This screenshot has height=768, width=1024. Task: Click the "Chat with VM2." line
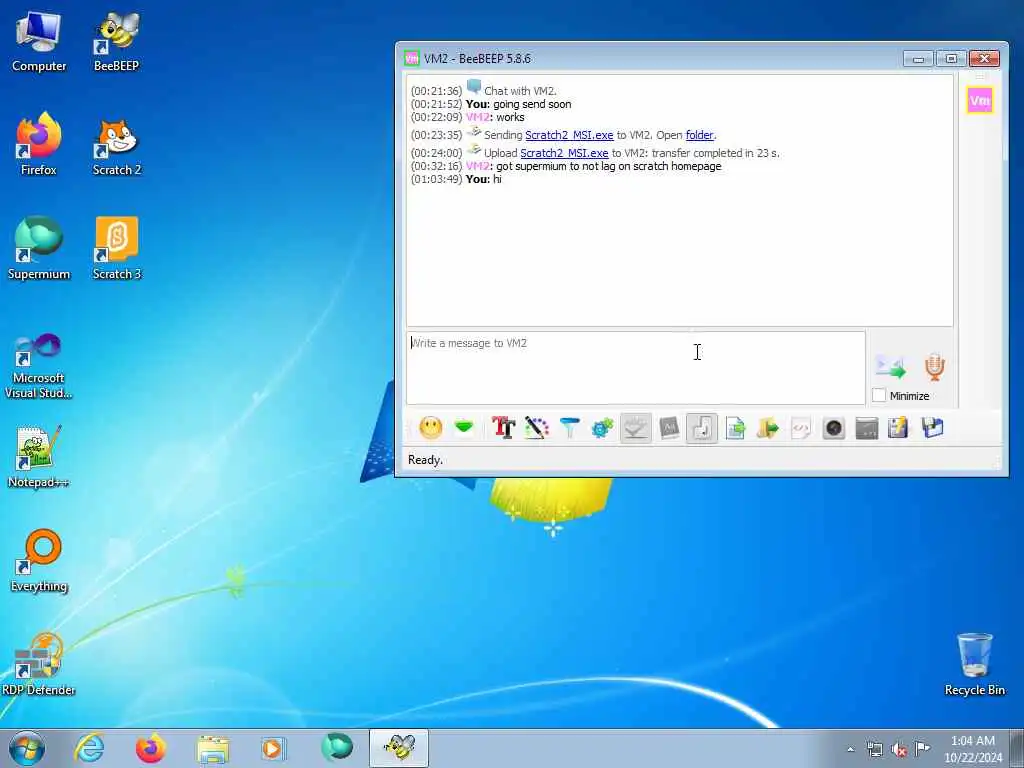(x=520, y=91)
